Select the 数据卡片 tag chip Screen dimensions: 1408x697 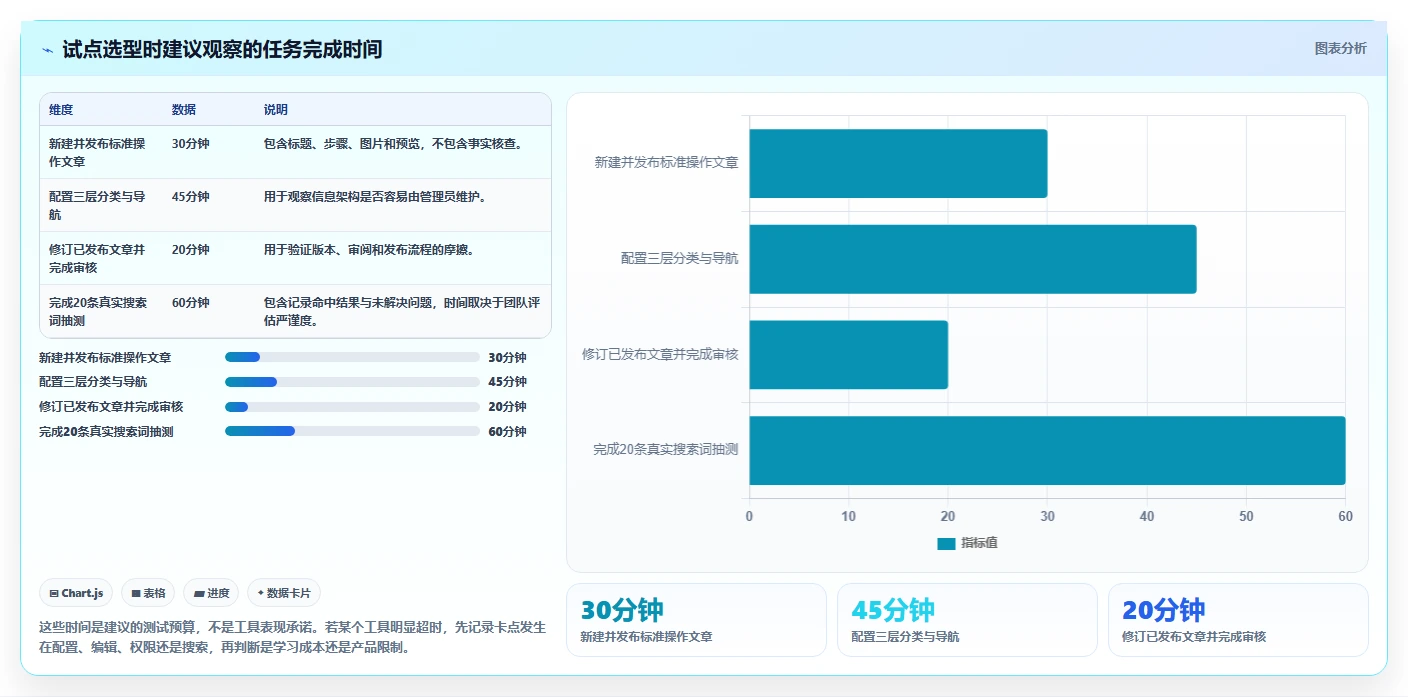click(284, 593)
